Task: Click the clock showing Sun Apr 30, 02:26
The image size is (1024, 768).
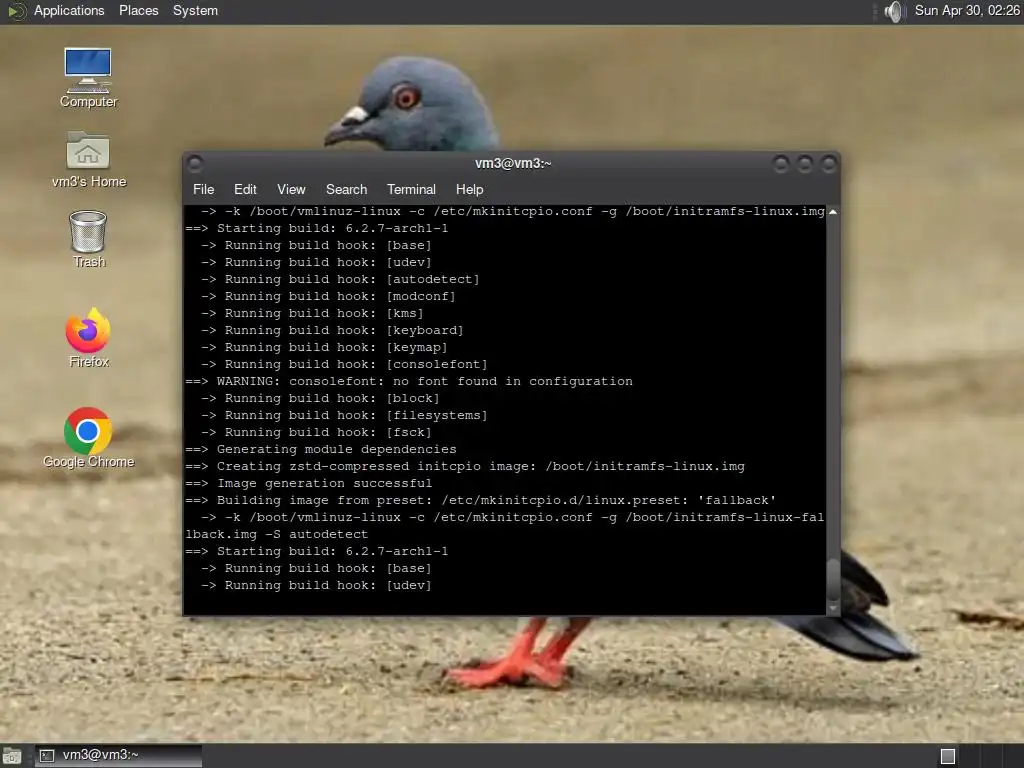Action: tap(967, 11)
